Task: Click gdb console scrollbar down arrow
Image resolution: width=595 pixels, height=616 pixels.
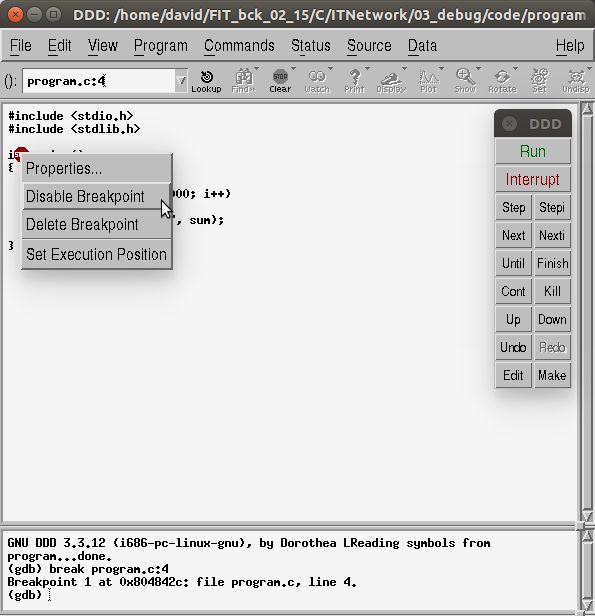Action: click(x=587, y=605)
